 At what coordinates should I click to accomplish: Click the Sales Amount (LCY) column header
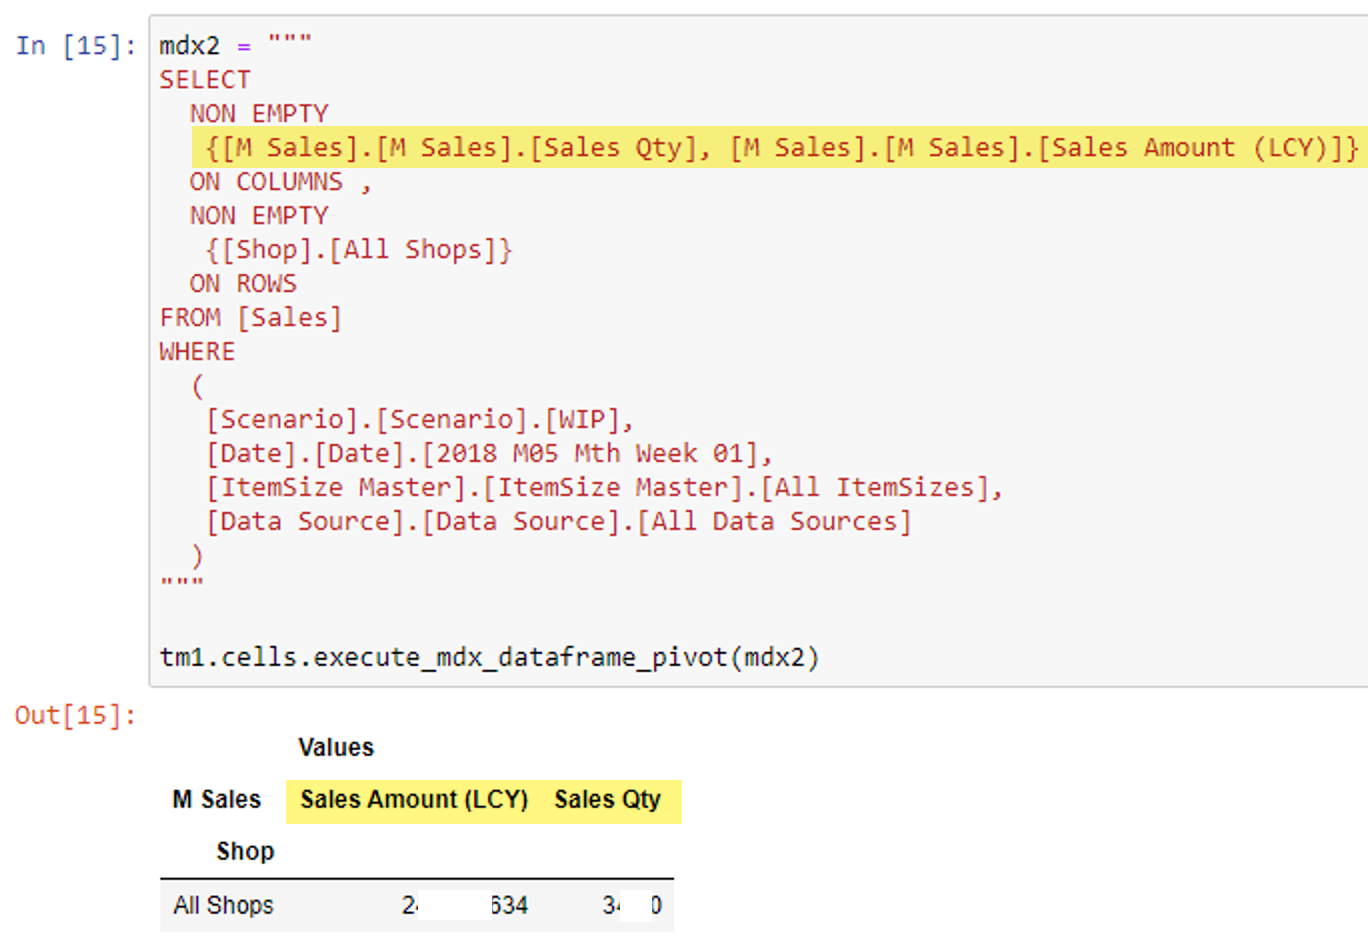414,800
